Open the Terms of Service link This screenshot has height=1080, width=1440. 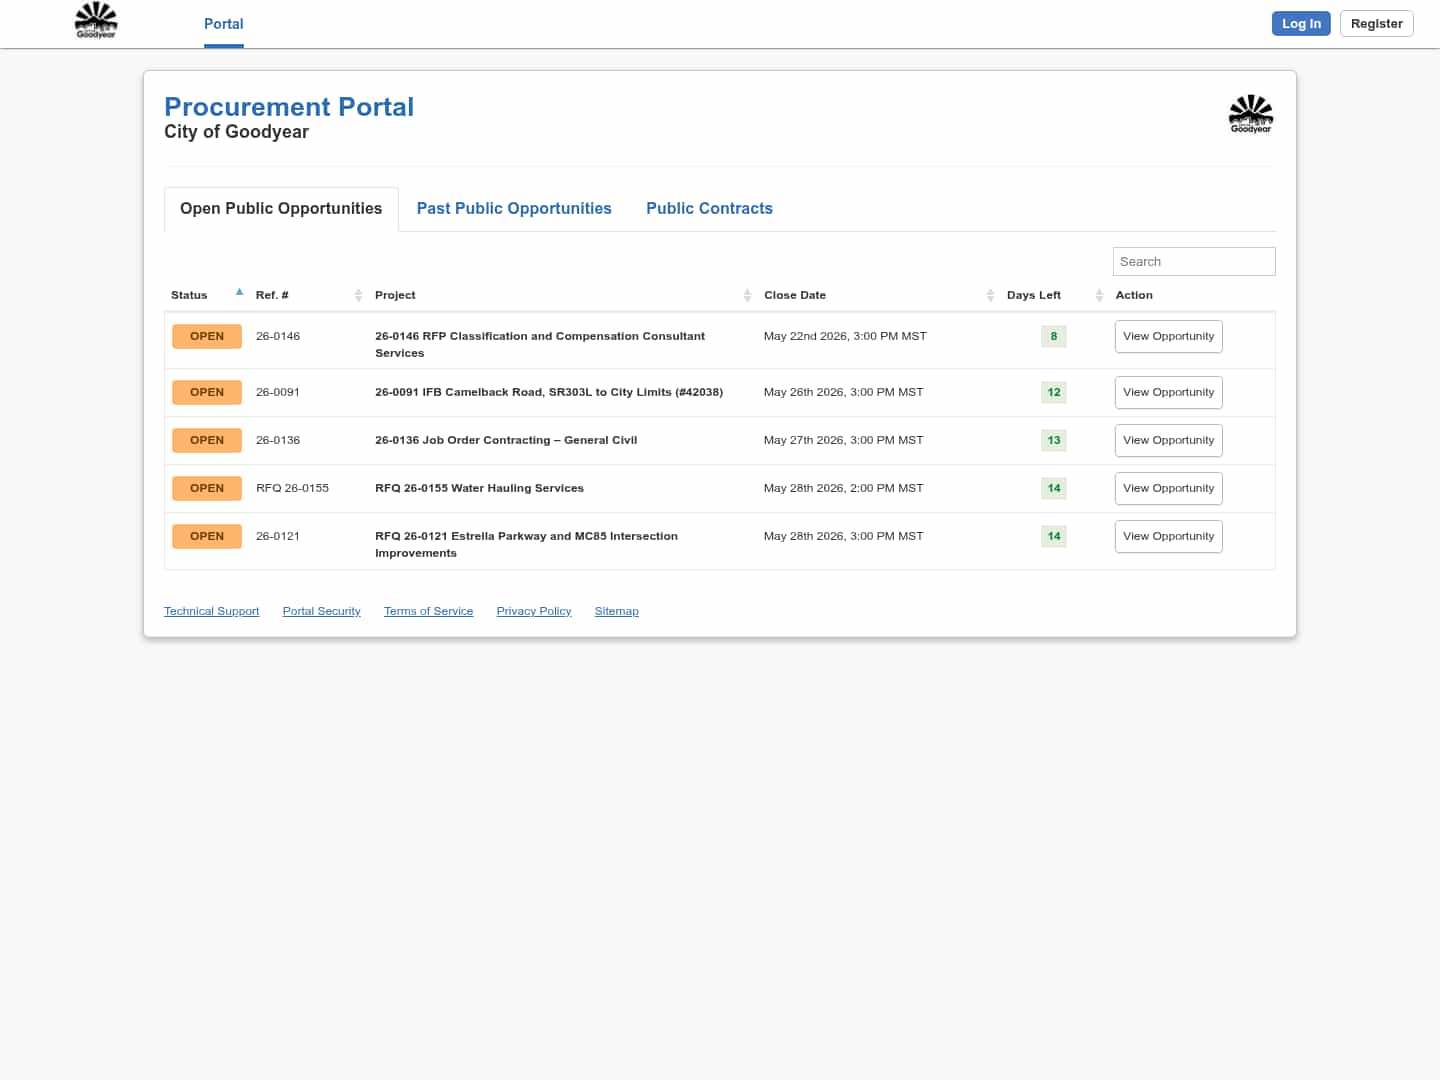(x=428, y=611)
